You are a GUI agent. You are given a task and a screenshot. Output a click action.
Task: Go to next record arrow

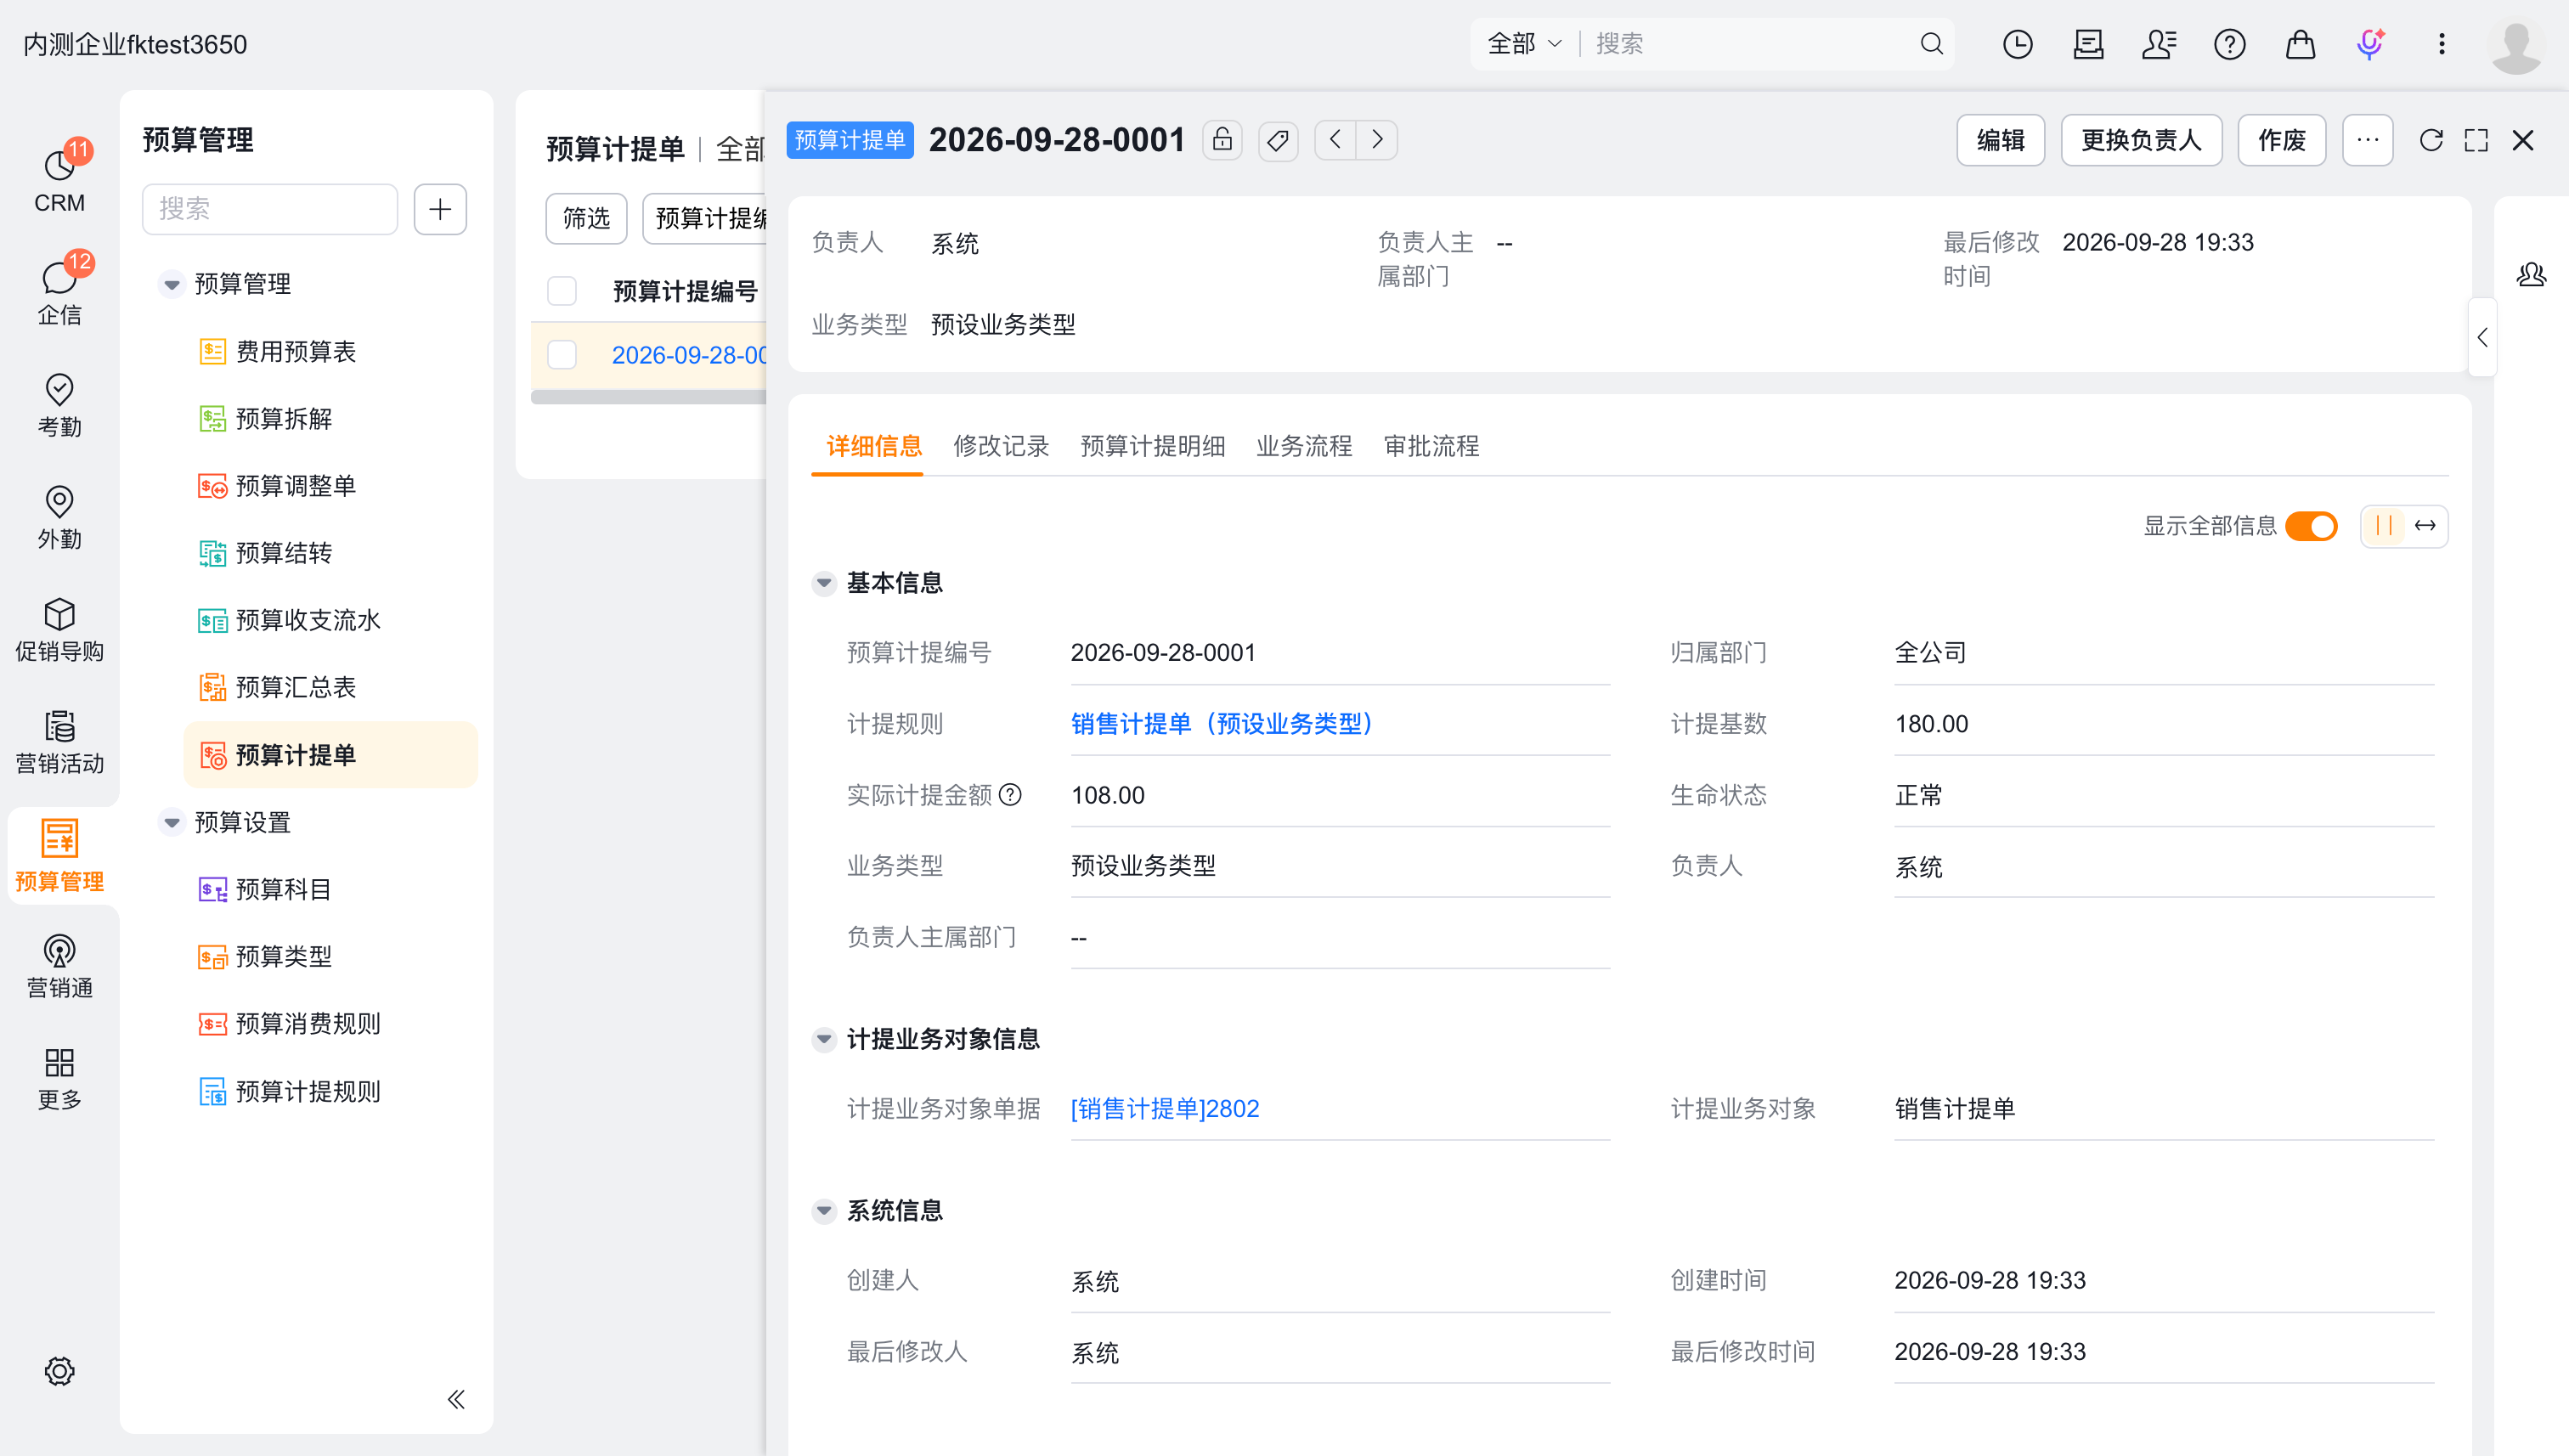click(1376, 140)
